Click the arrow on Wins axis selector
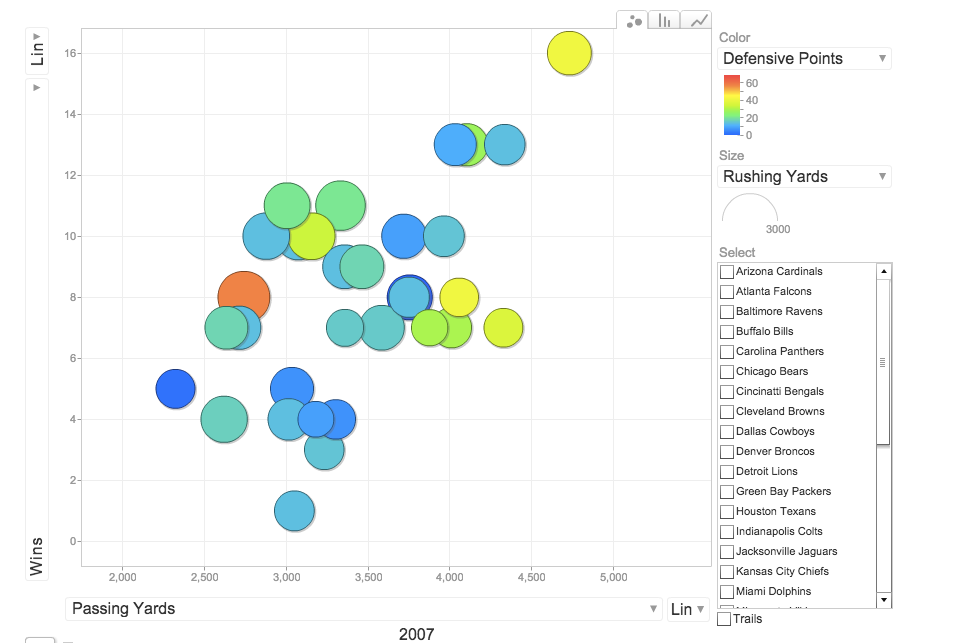The image size is (973, 643). pos(37,88)
